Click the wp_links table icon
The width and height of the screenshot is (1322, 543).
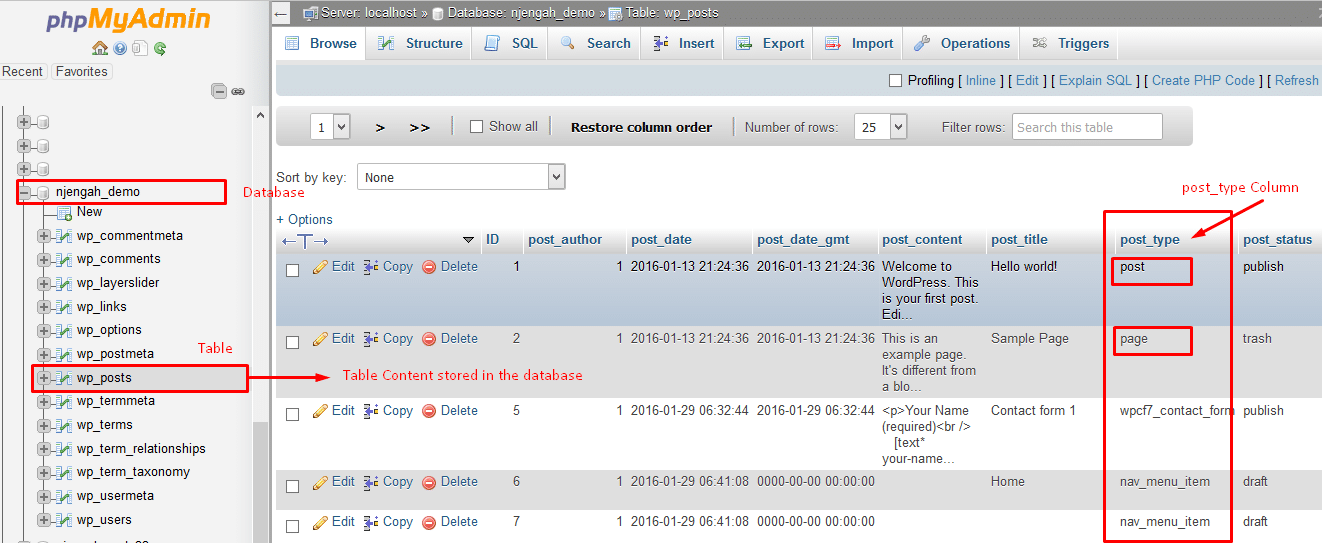tap(63, 307)
